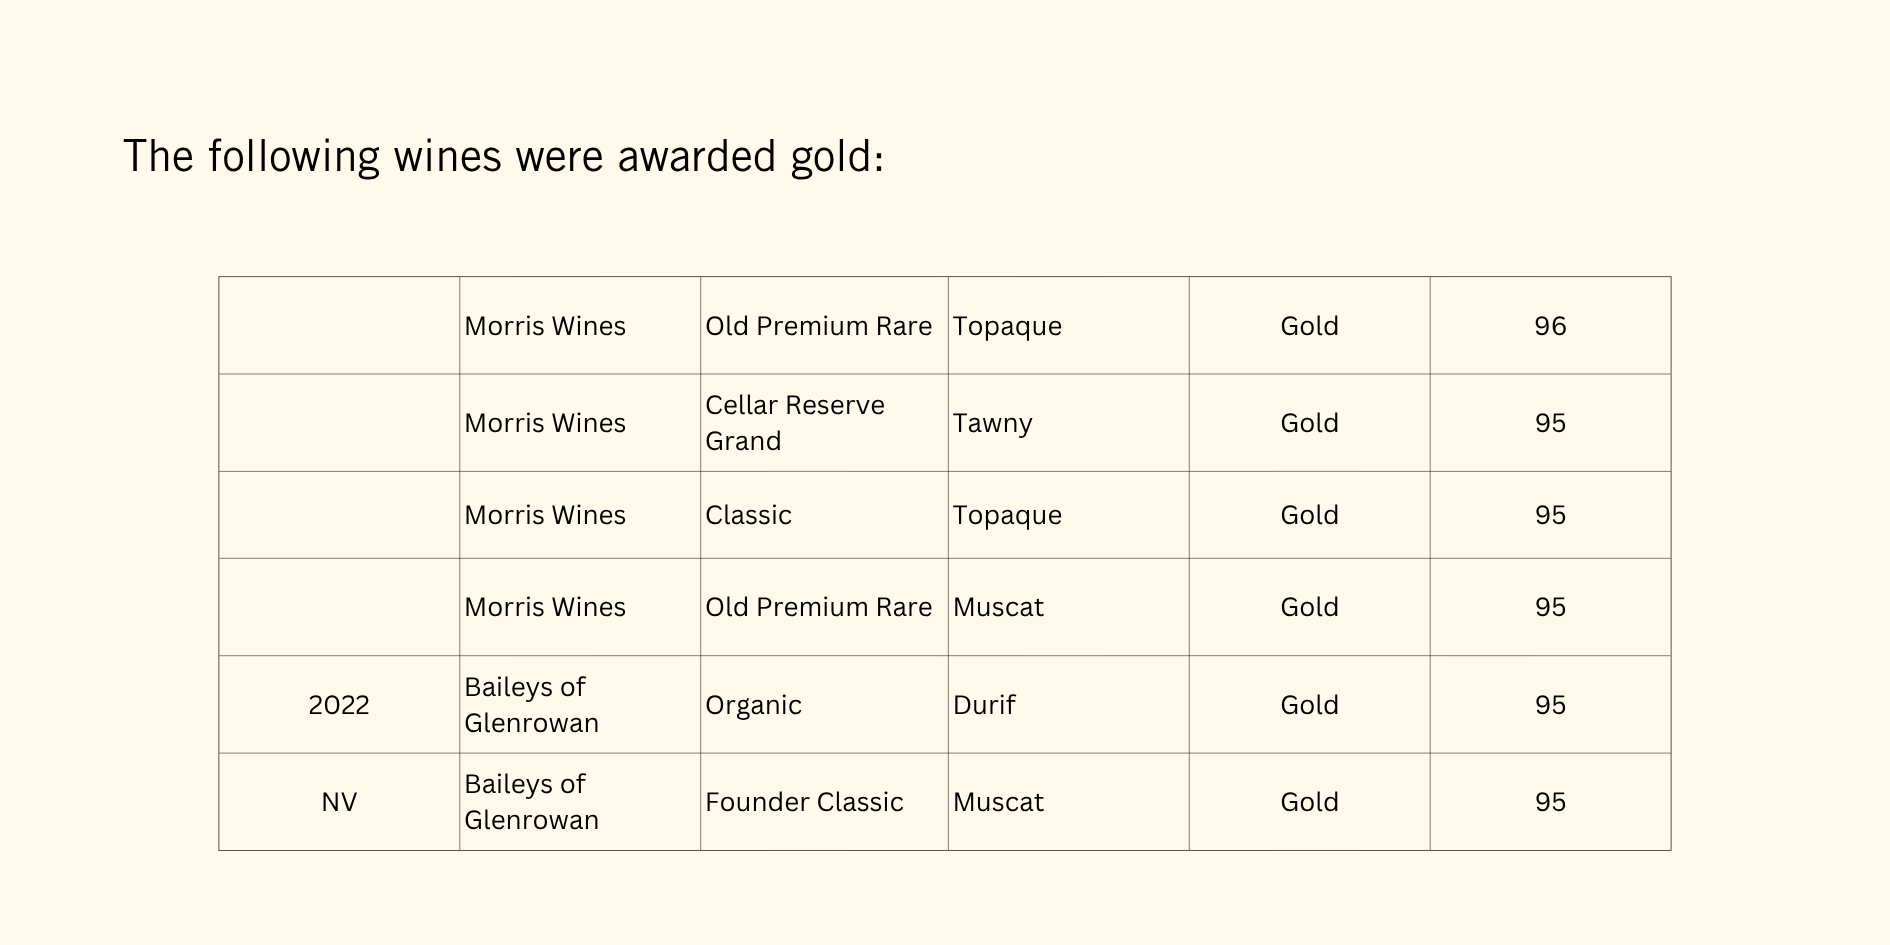Select Baileys of Glenrowan in Durif row

pos(579,705)
